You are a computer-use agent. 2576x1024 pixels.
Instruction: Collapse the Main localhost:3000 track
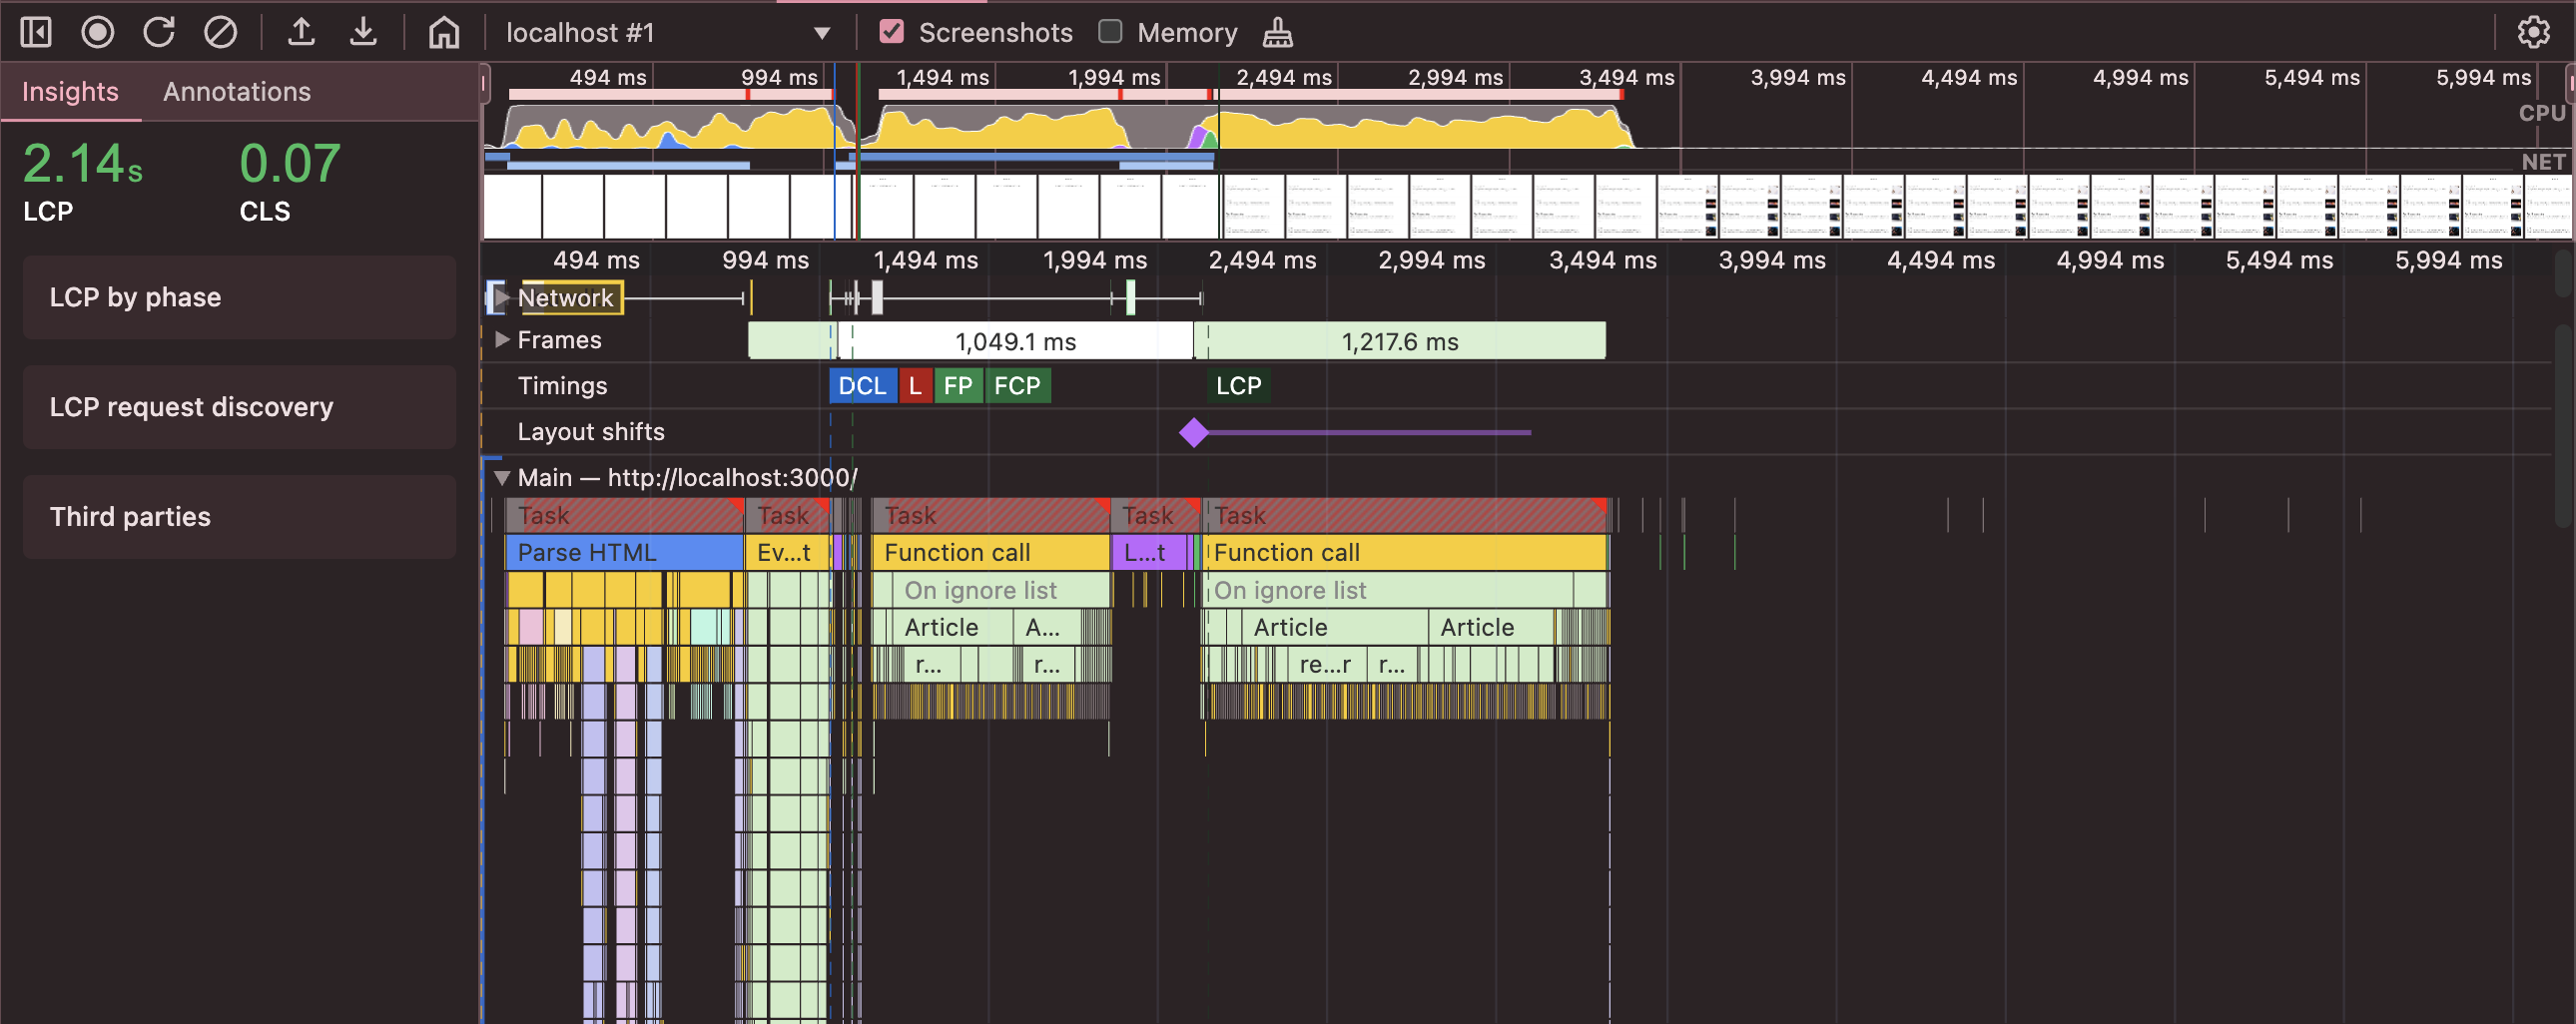(x=502, y=478)
